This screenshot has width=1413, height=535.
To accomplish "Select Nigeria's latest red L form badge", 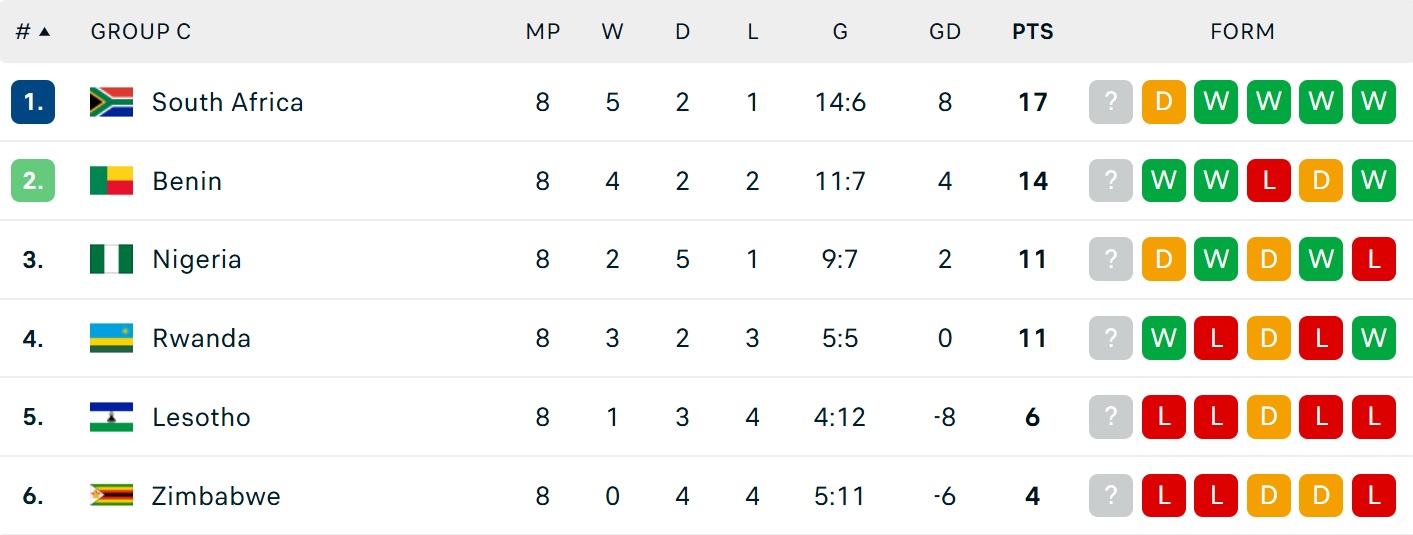I will [x=1374, y=260].
